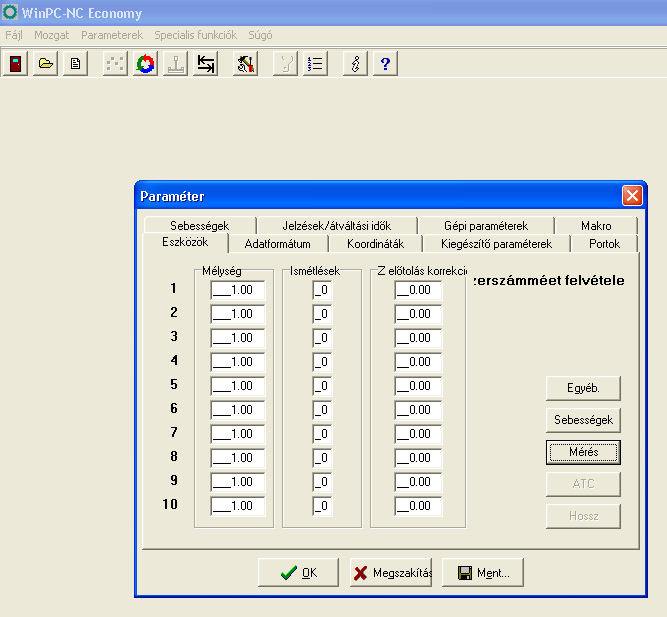
Task: Open the Fájl menu
Action: [x=14, y=35]
